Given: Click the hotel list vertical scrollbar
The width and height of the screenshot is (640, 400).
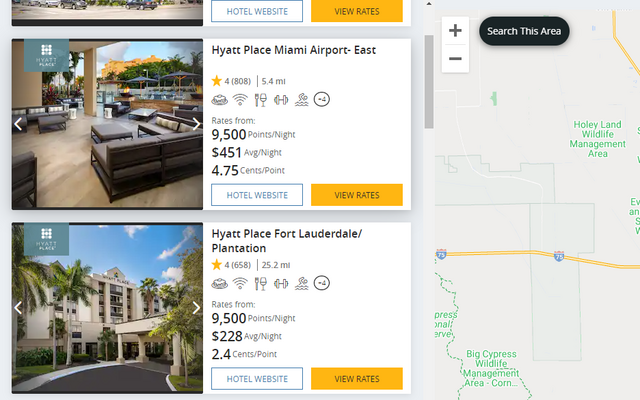Looking at the screenshot, I should pyautogui.click(x=429, y=82).
